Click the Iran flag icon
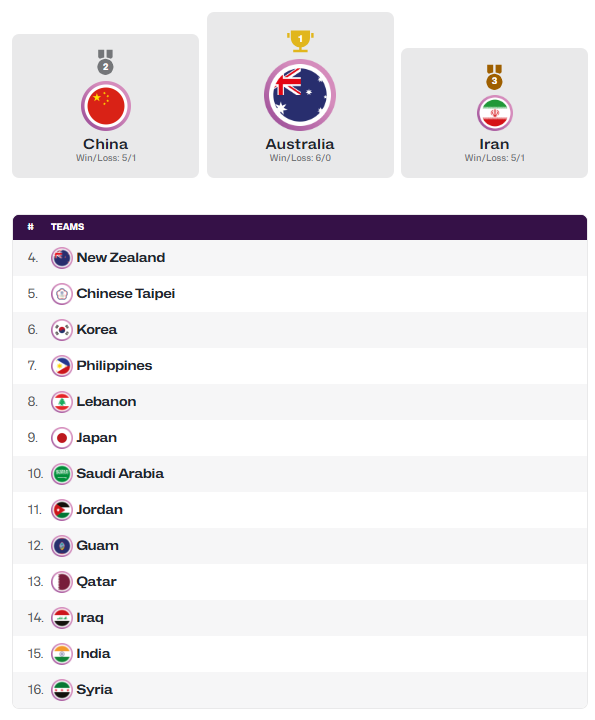595x720 pixels. tap(494, 113)
